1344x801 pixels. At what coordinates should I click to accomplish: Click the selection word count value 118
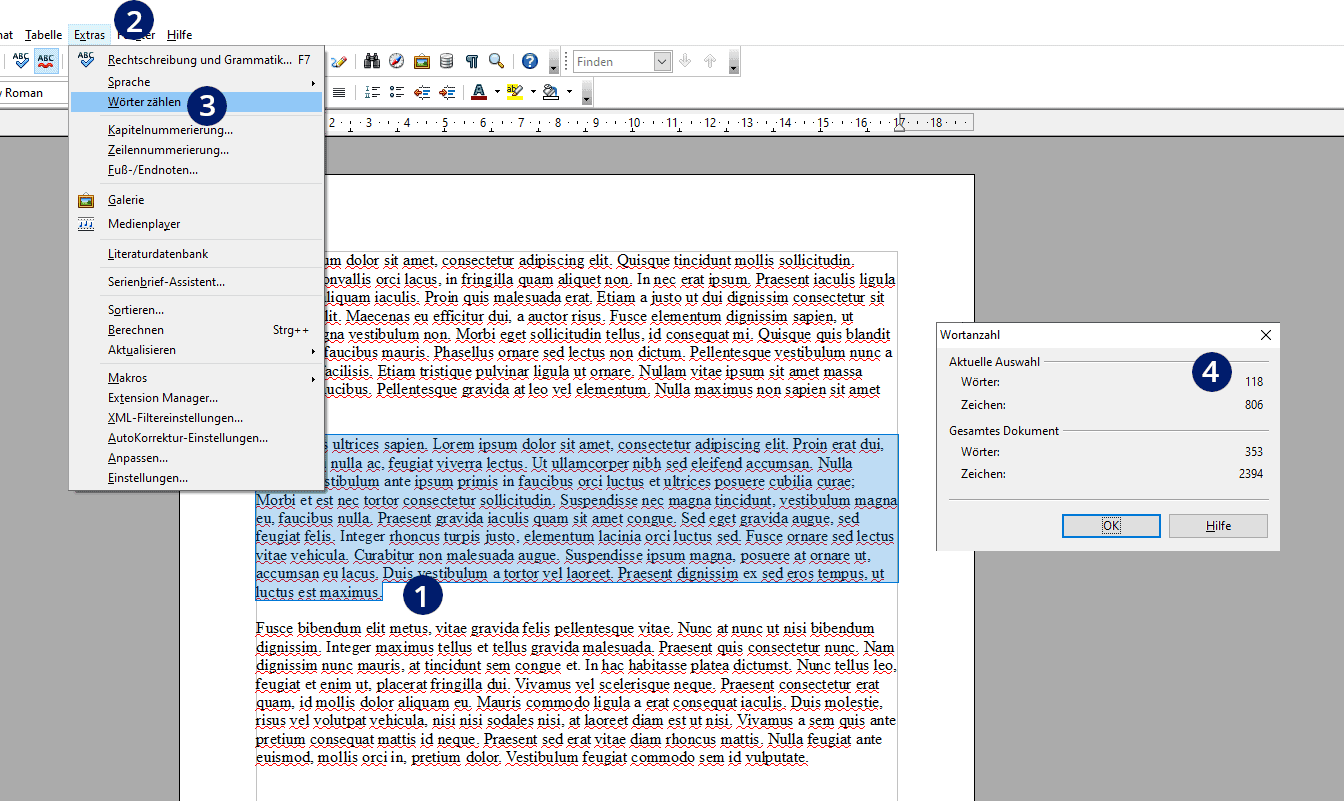[1254, 382]
